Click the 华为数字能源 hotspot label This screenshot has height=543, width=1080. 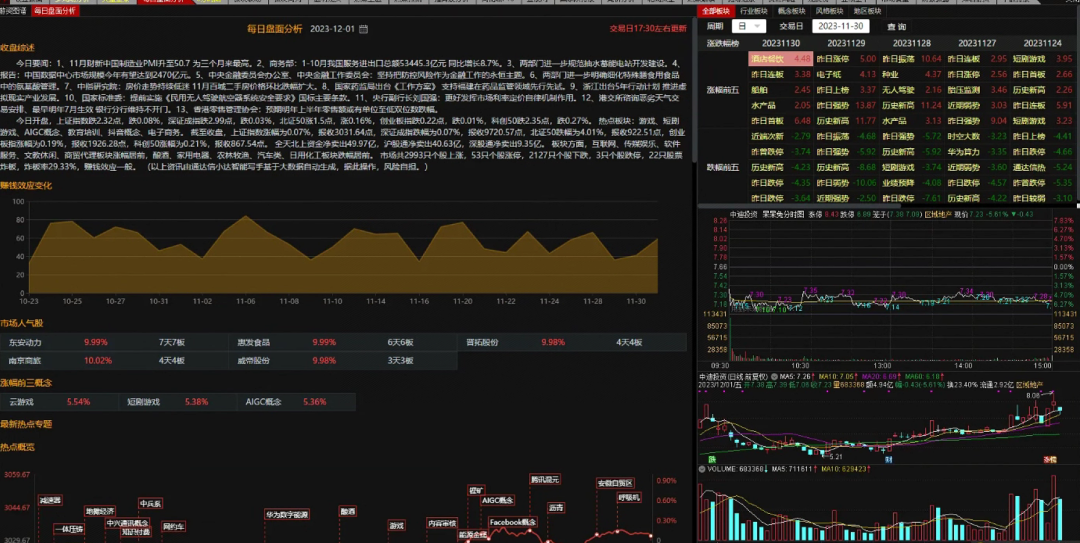coord(287,514)
